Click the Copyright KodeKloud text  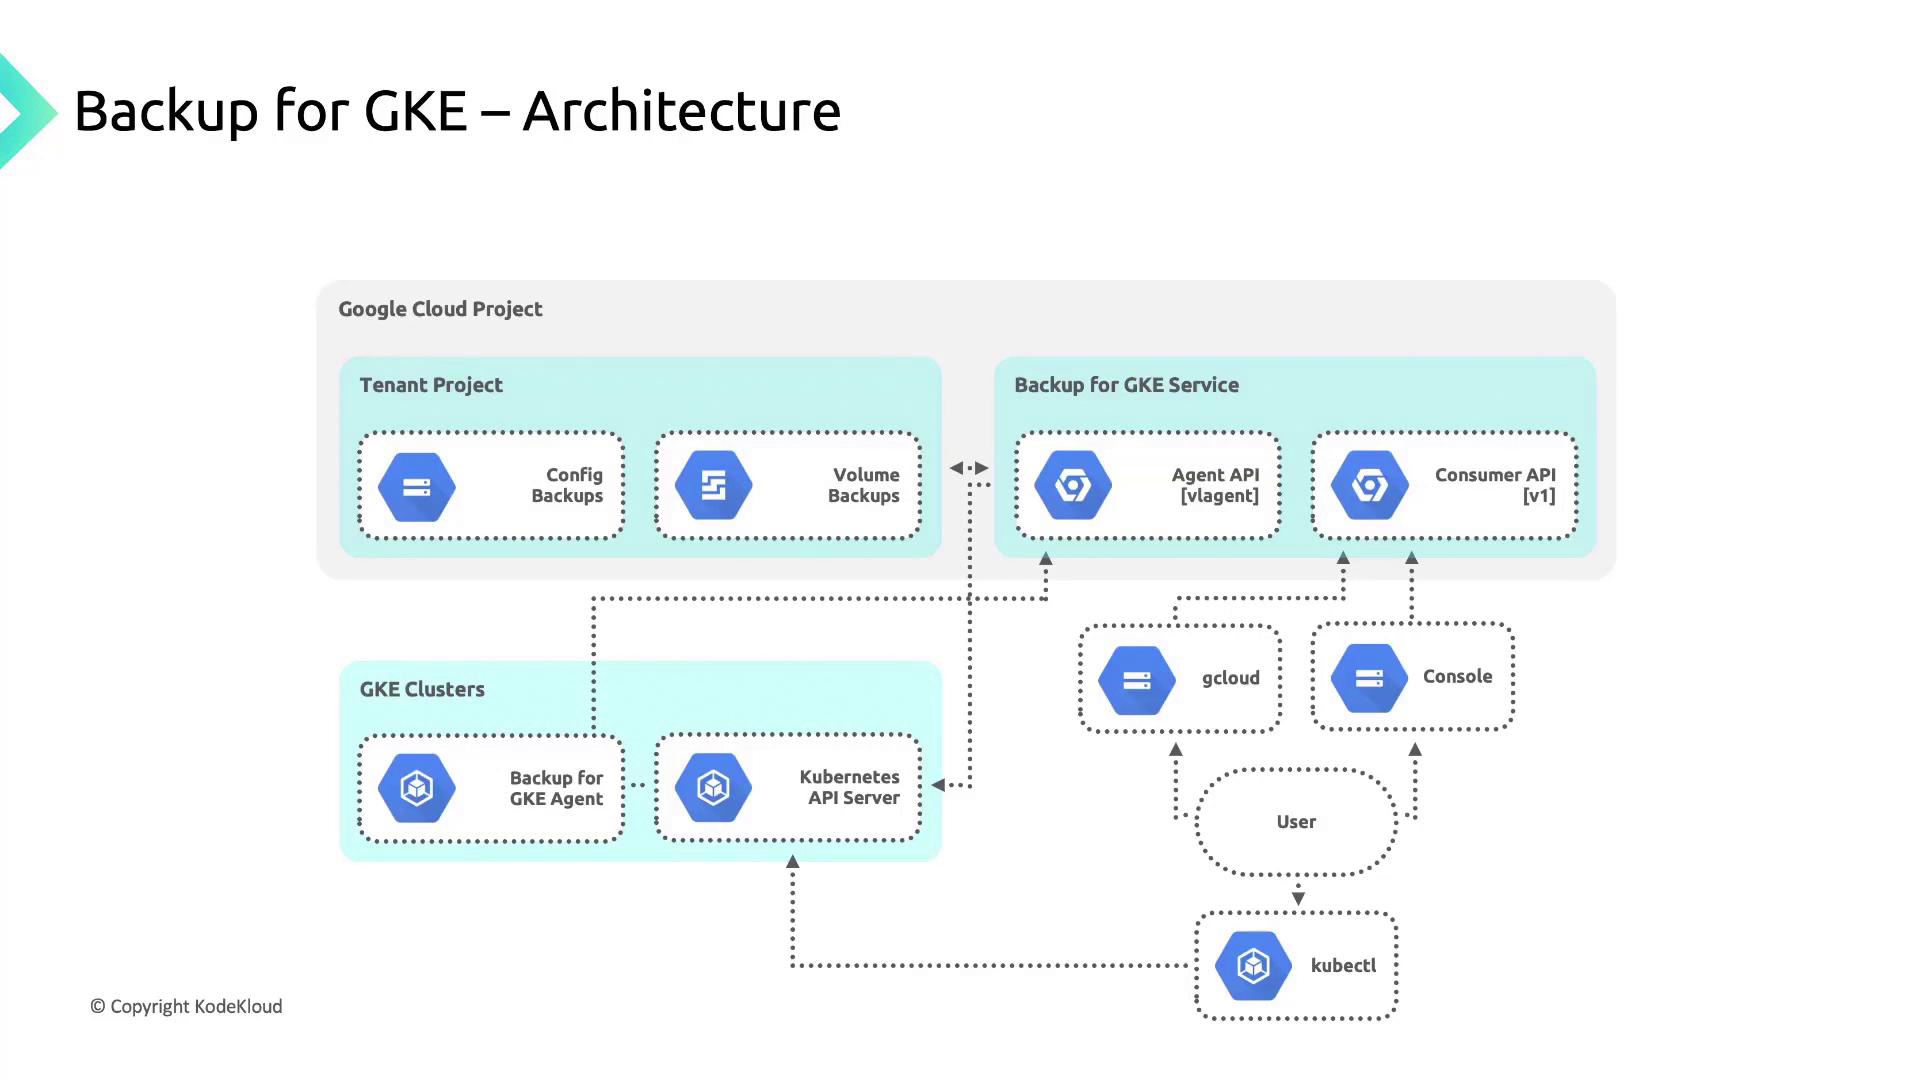click(187, 1007)
